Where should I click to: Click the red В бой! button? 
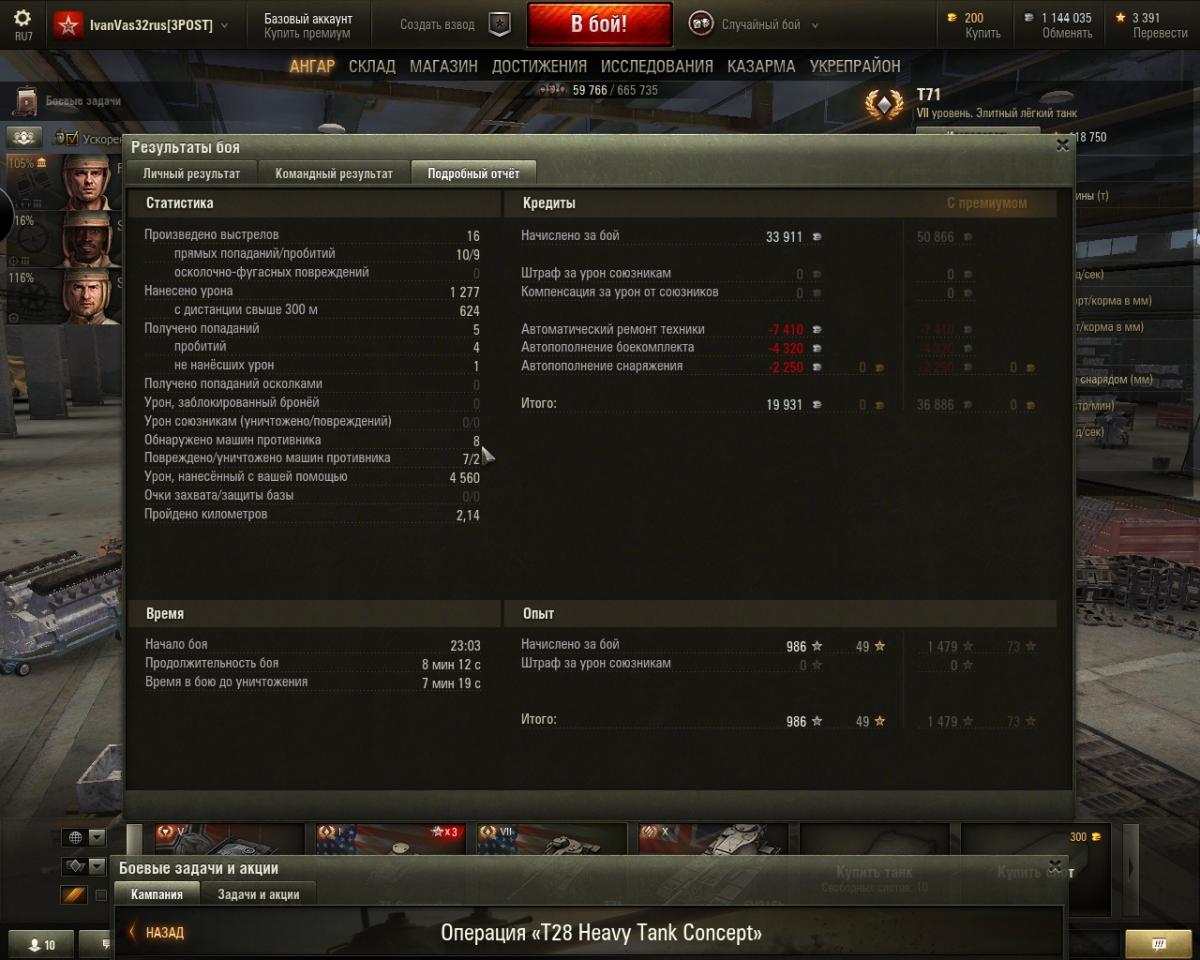(x=599, y=25)
